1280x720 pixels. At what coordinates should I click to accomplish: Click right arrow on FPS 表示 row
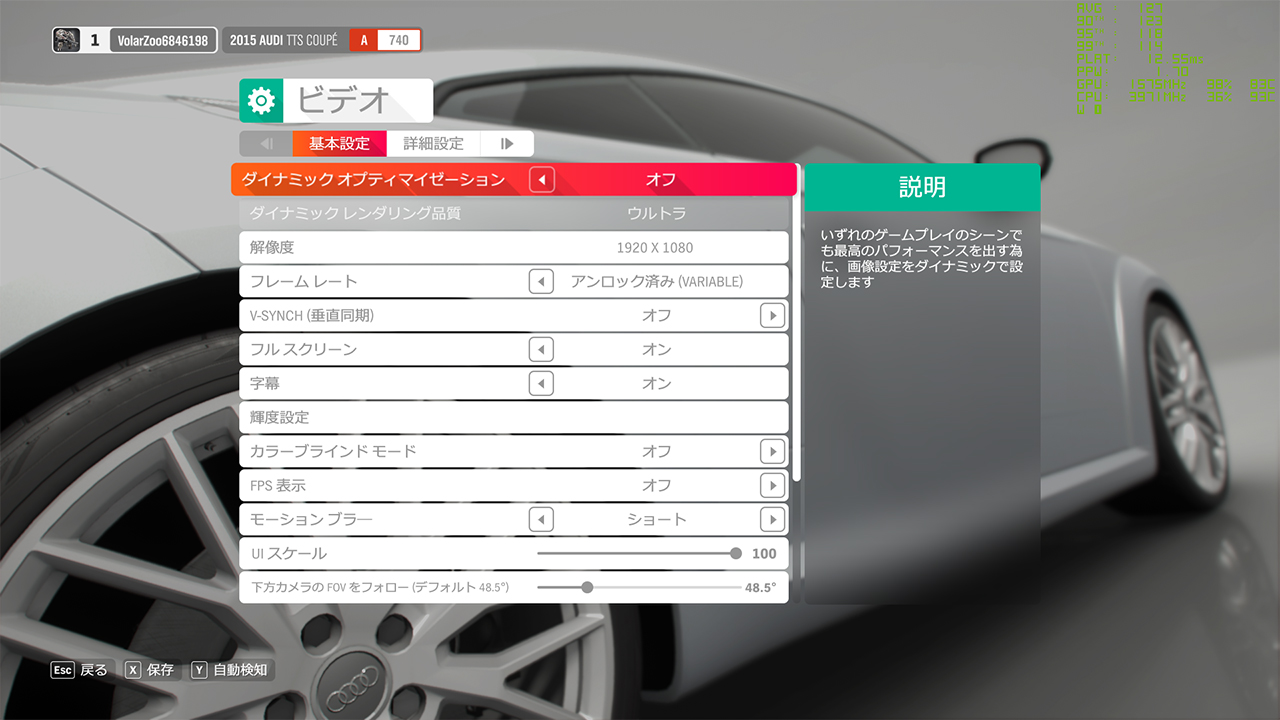click(772, 485)
